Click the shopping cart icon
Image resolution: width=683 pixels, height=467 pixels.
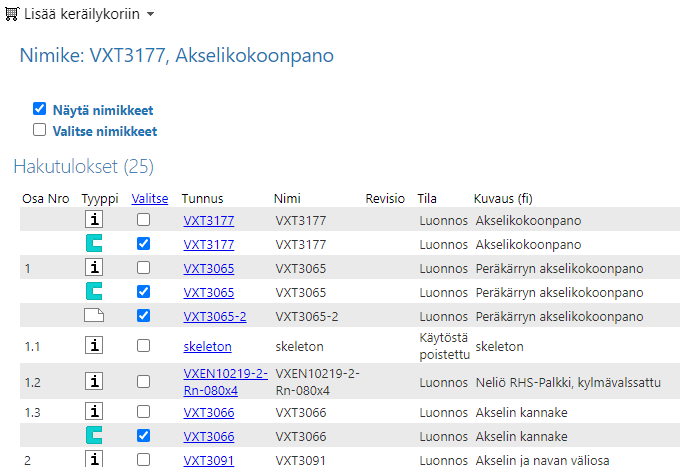tap(12, 15)
